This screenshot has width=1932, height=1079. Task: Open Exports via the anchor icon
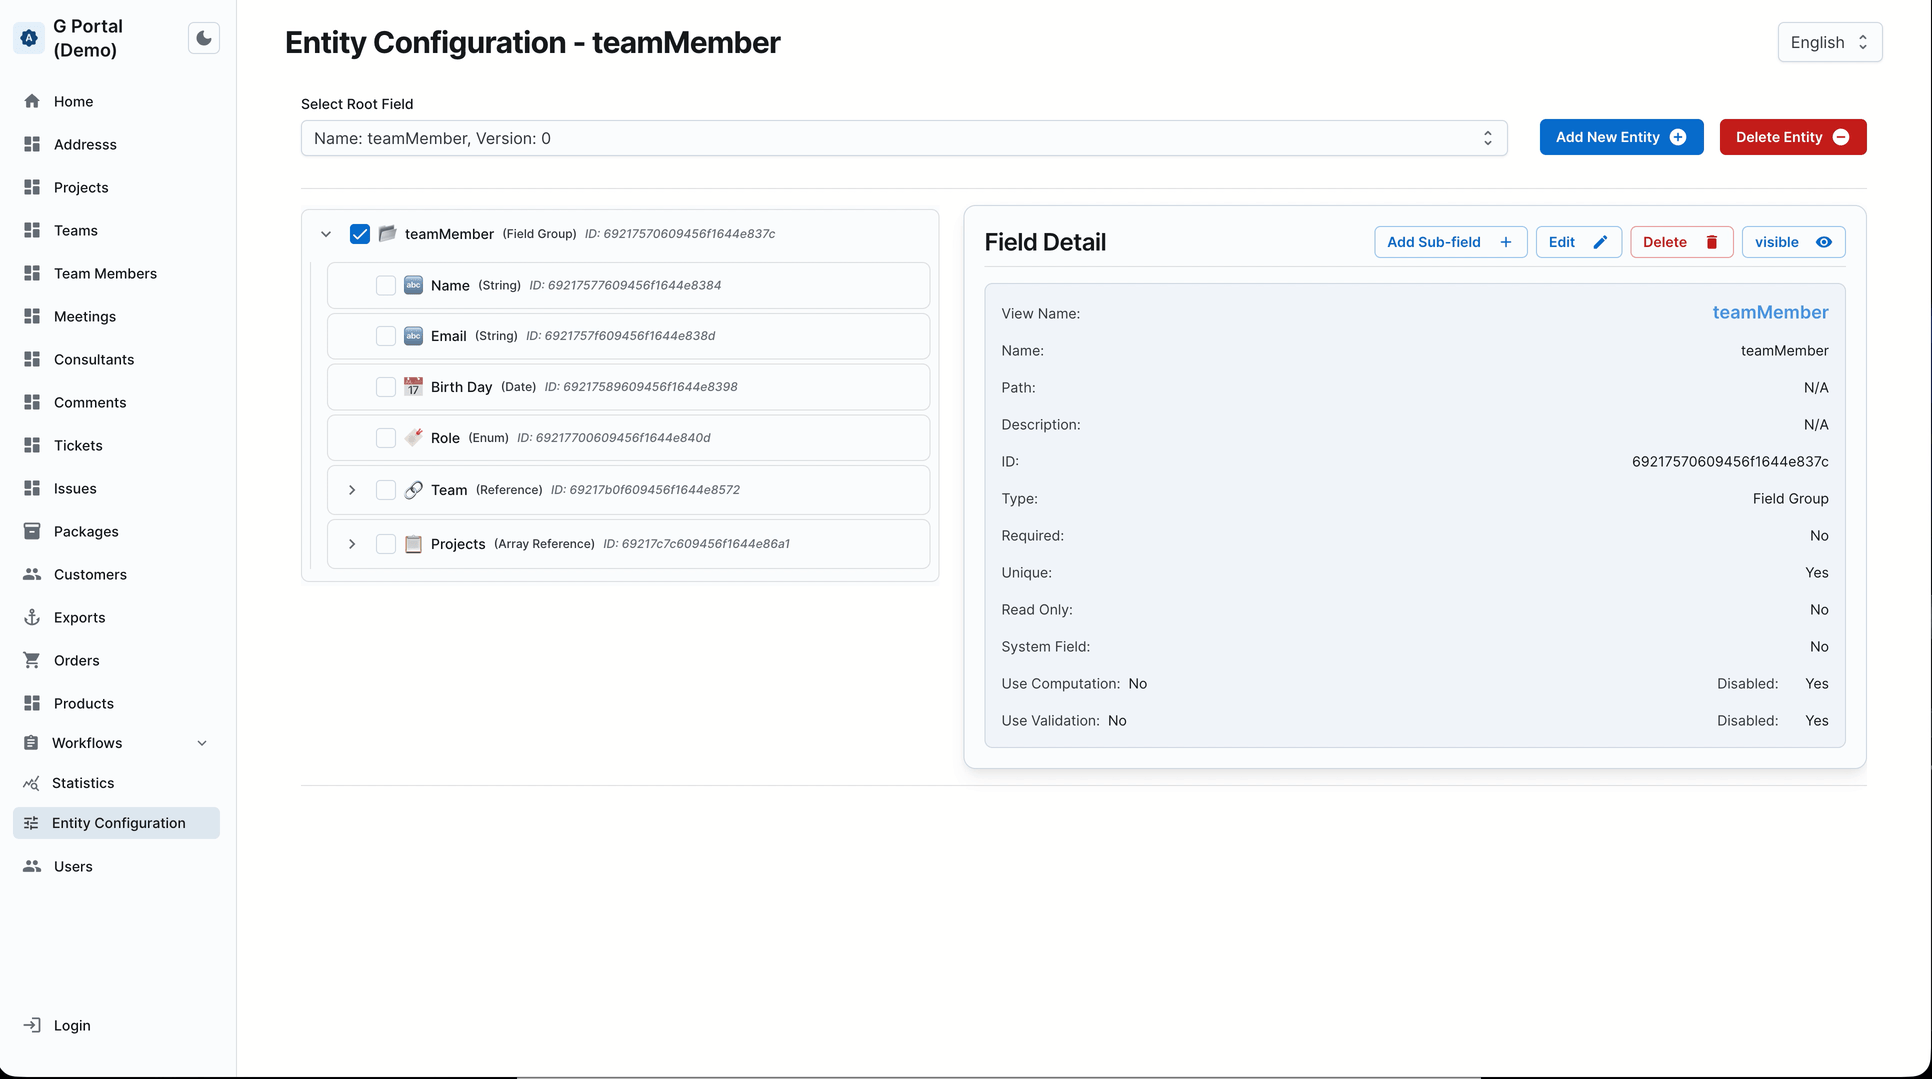(32, 617)
